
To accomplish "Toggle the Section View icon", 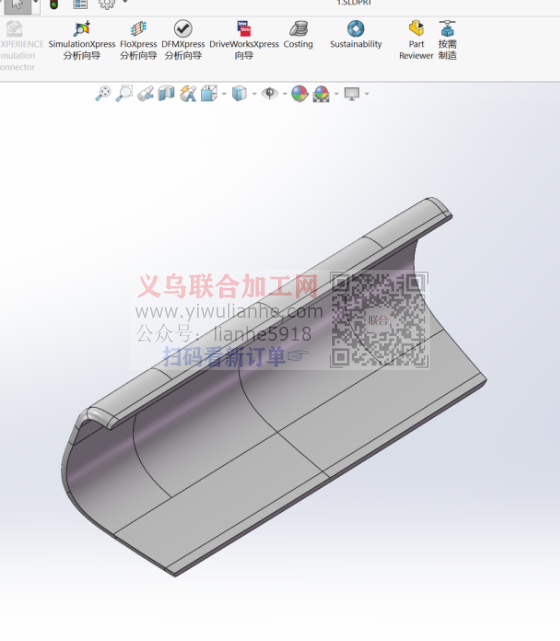I will pos(166,94).
